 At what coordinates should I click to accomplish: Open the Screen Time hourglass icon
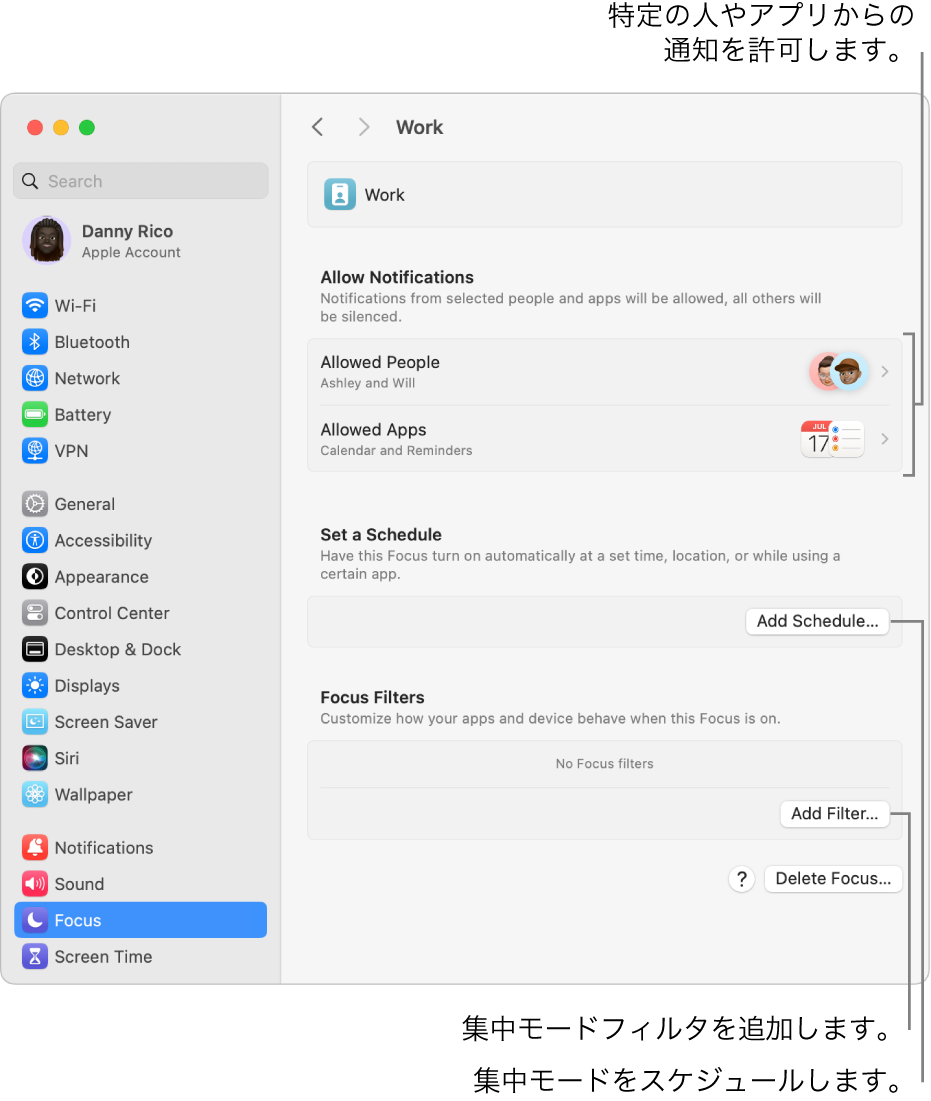tap(34, 957)
